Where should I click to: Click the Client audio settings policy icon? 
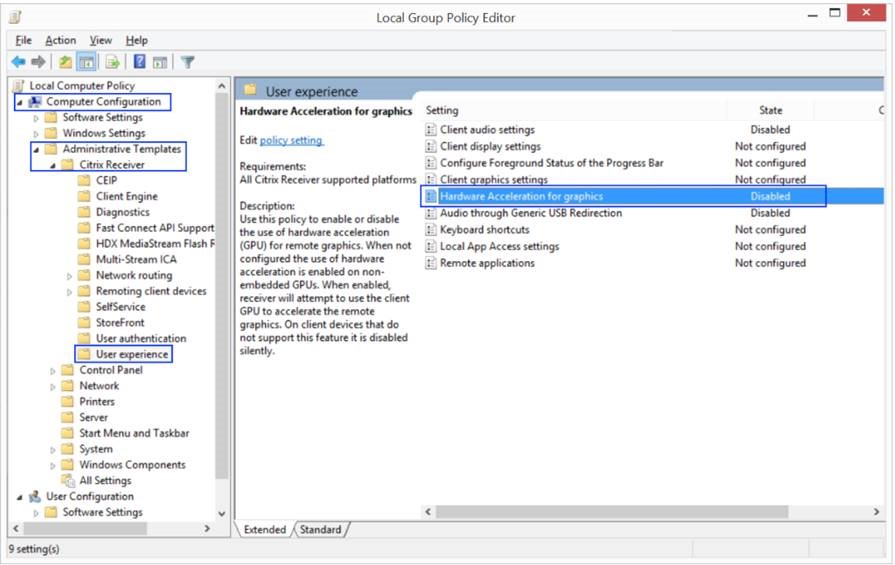(x=431, y=130)
